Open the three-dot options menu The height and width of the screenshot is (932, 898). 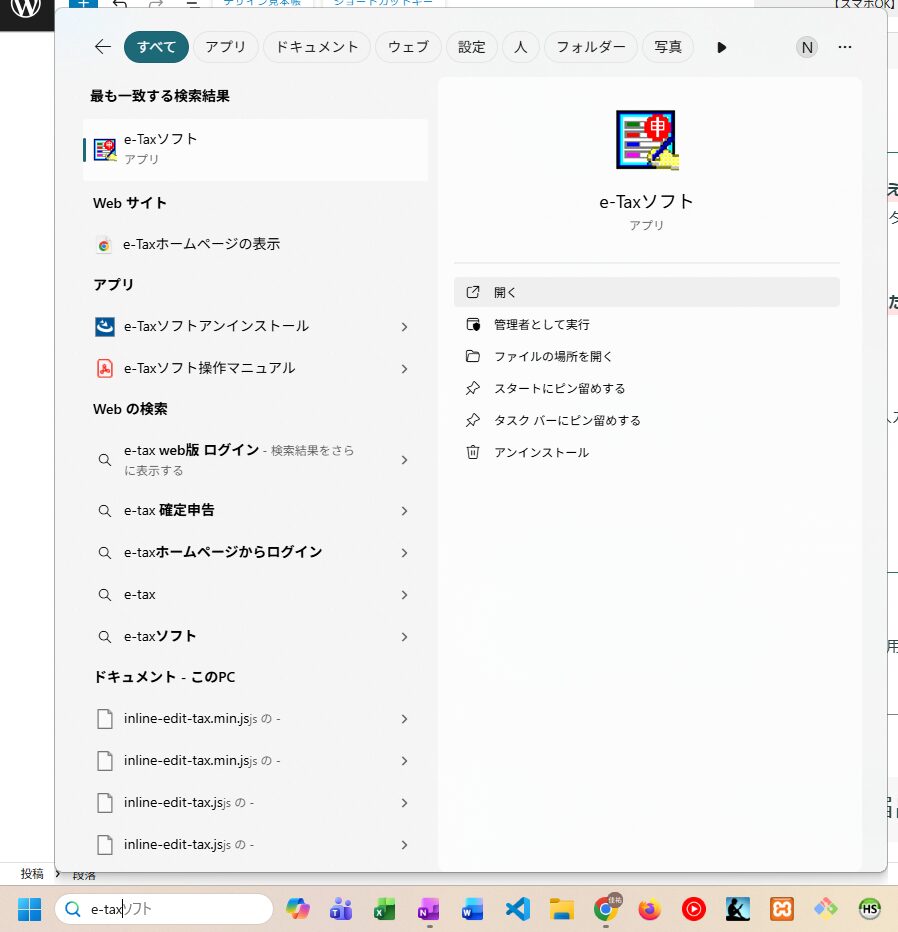pyautogui.click(x=845, y=47)
